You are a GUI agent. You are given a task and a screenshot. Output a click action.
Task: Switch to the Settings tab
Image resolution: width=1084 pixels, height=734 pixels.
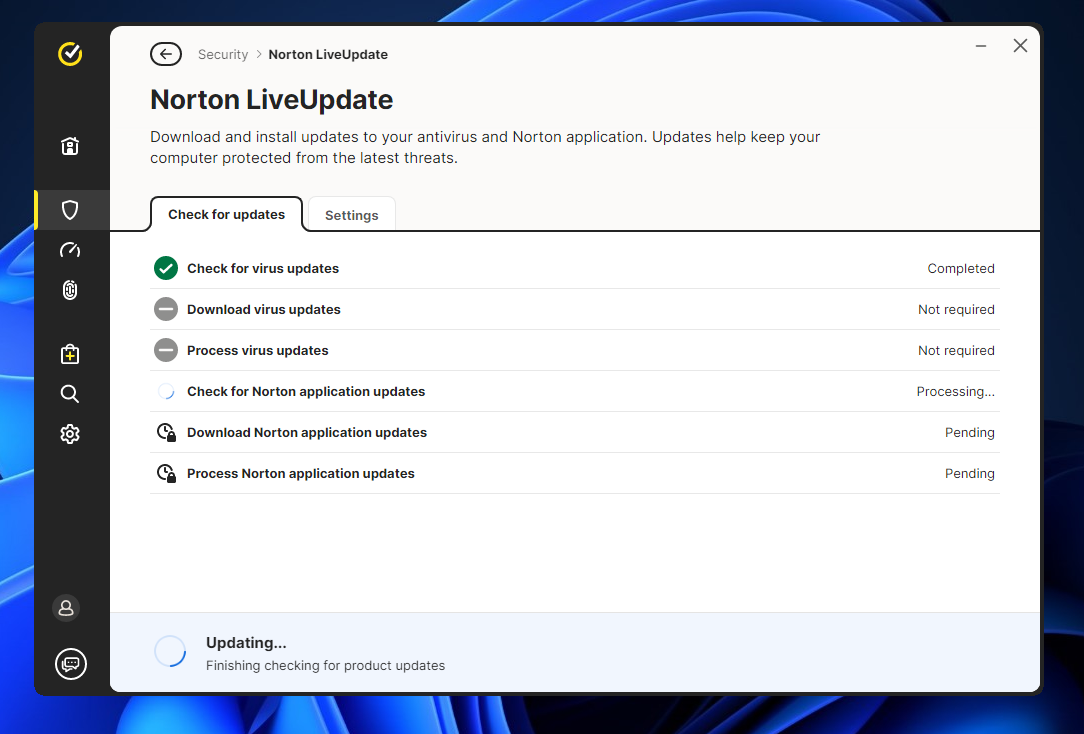(351, 215)
